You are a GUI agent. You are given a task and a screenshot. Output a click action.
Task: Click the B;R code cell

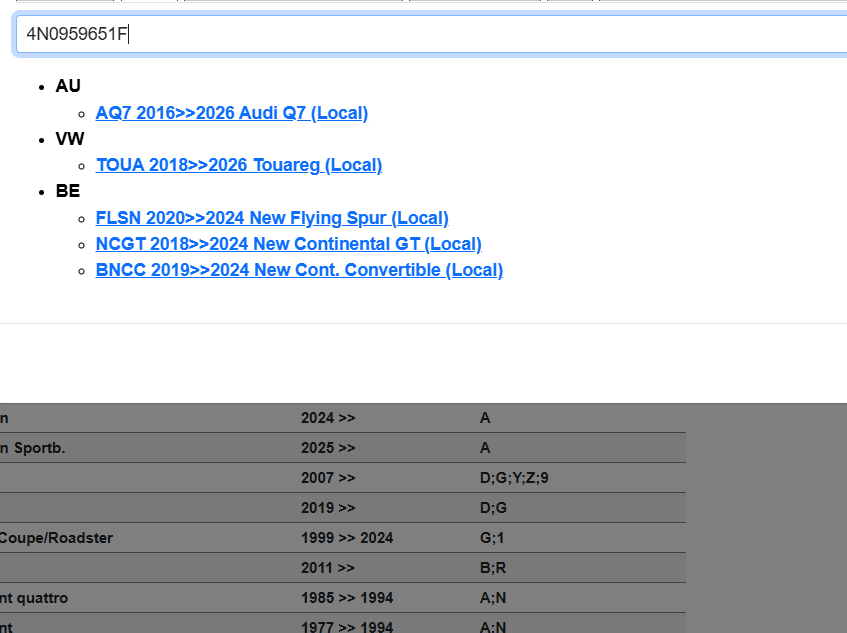493,568
